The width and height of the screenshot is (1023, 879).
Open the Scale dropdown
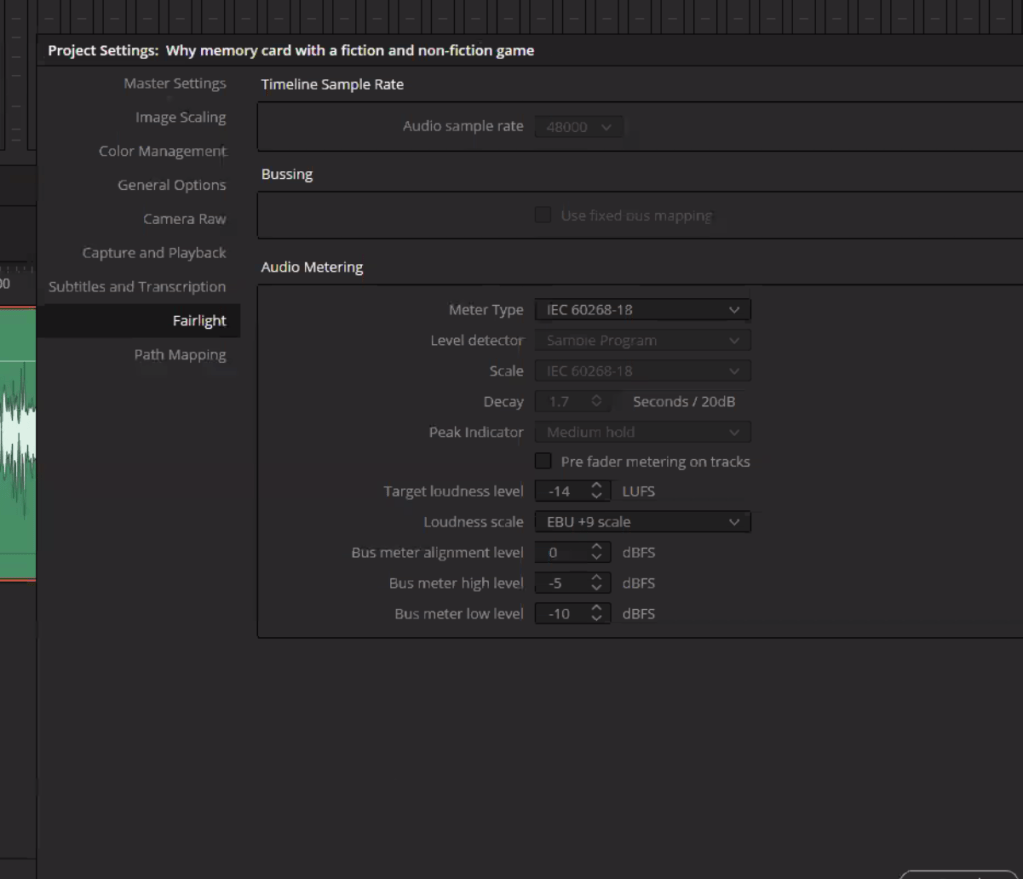click(x=643, y=371)
